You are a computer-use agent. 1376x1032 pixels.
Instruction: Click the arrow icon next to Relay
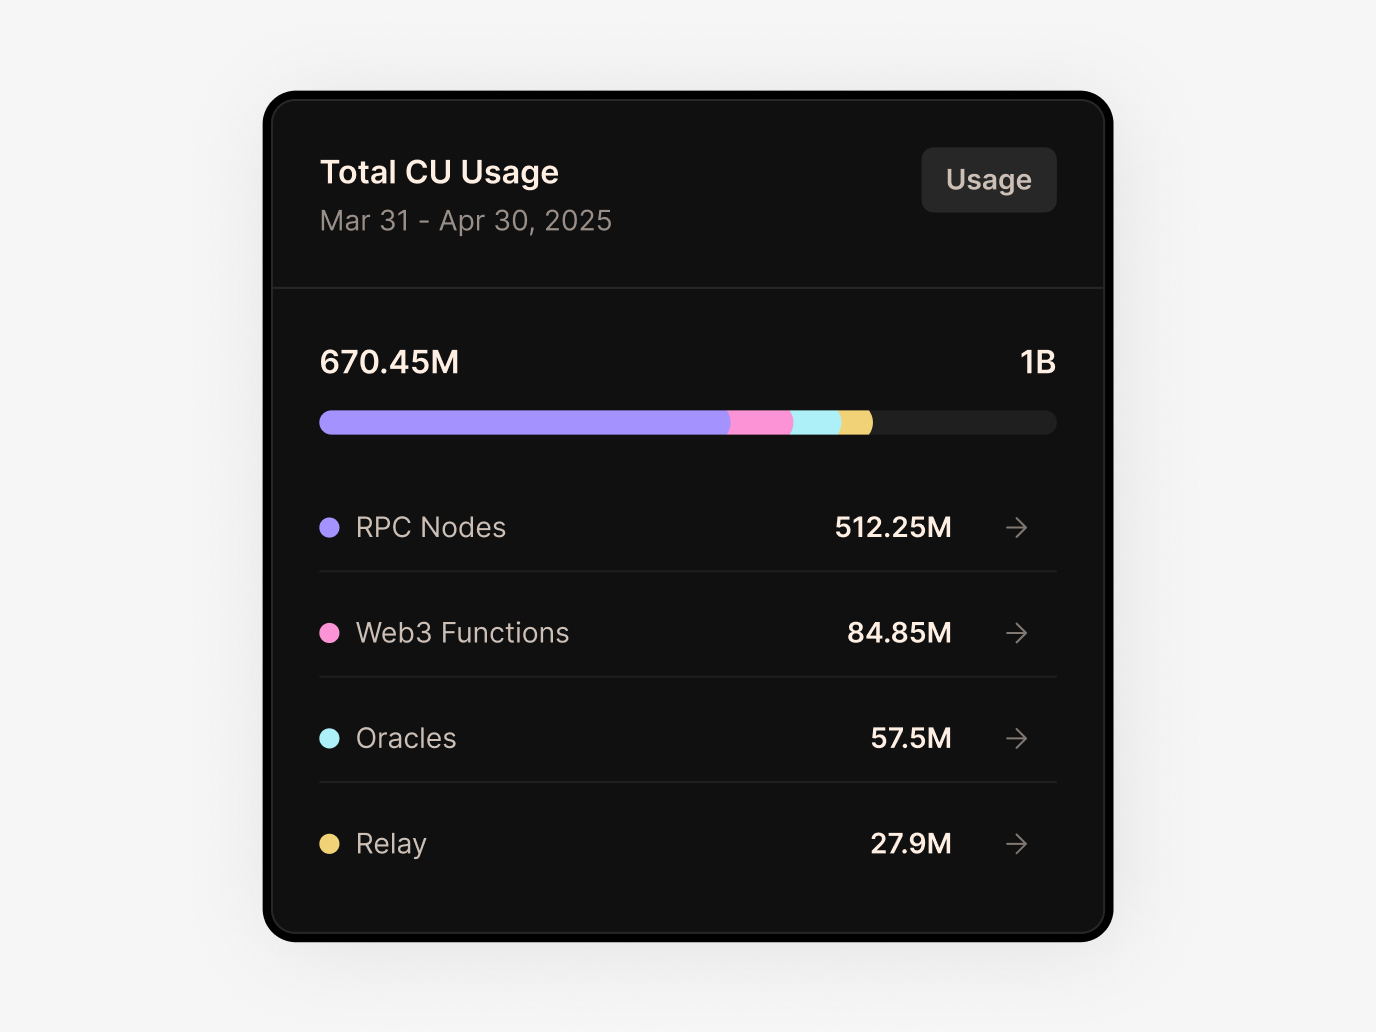pos(1016,843)
